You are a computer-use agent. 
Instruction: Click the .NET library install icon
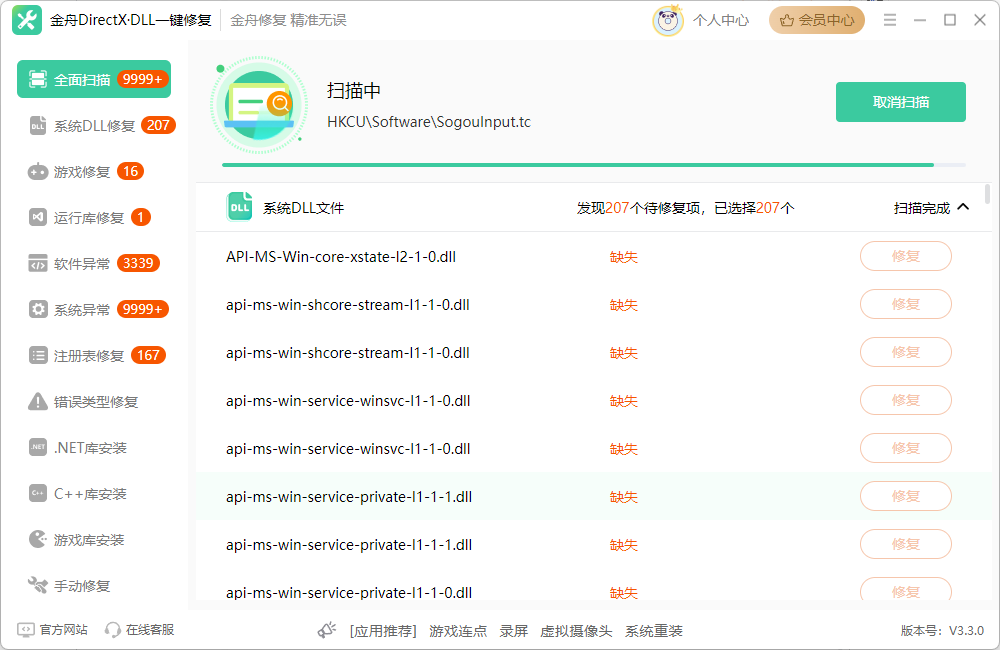coord(38,447)
